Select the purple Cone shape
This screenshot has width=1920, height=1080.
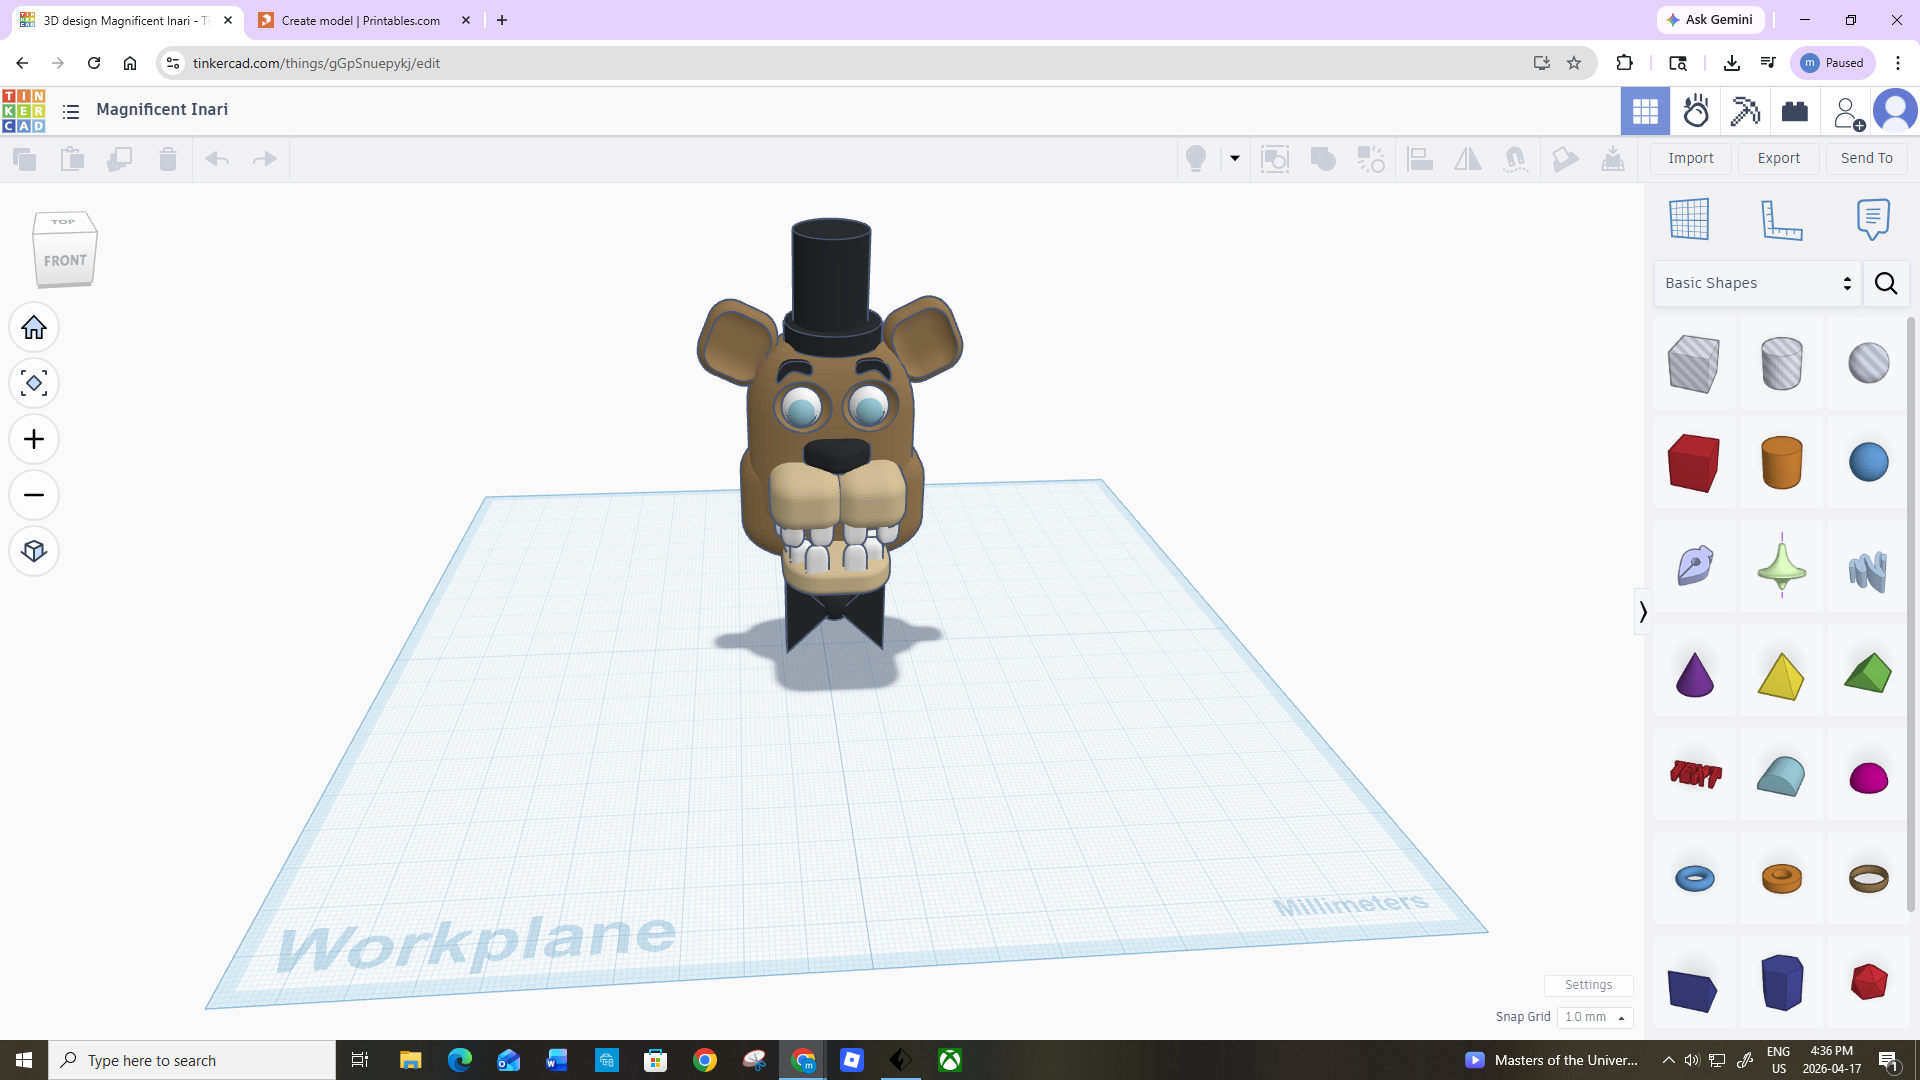(x=1693, y=674)
